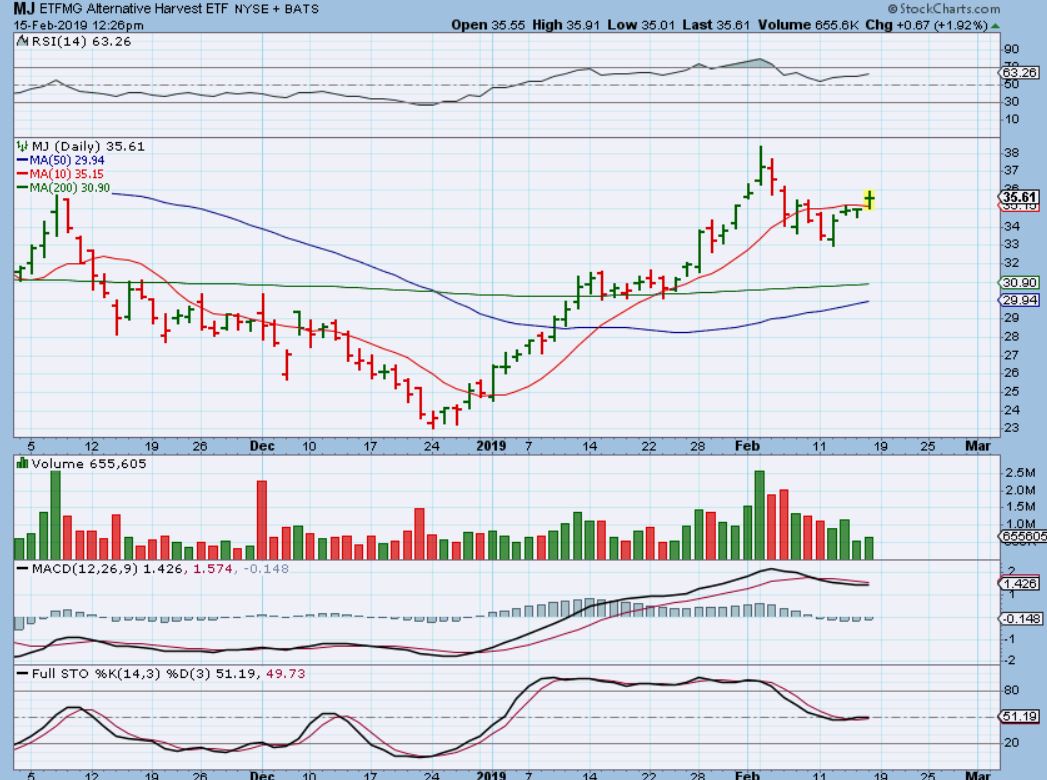Screen dimensions: 1047x780
Task: Click the 1.426 MACD axis tag
Action: (1020, 584)
